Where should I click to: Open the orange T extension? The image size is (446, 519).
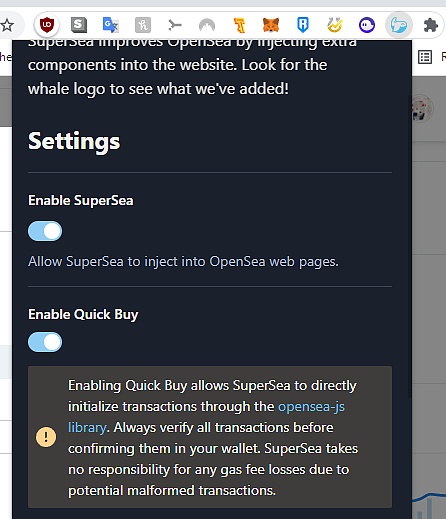pyautogui.click(x=239, y=25)
